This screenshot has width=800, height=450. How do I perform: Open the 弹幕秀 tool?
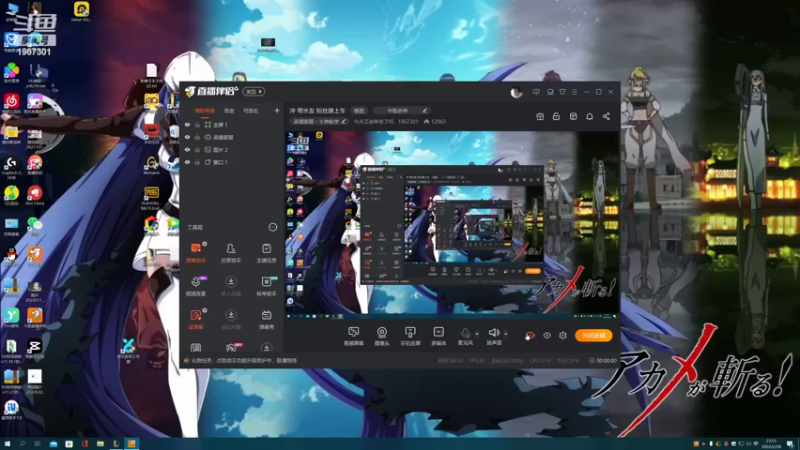266,319
